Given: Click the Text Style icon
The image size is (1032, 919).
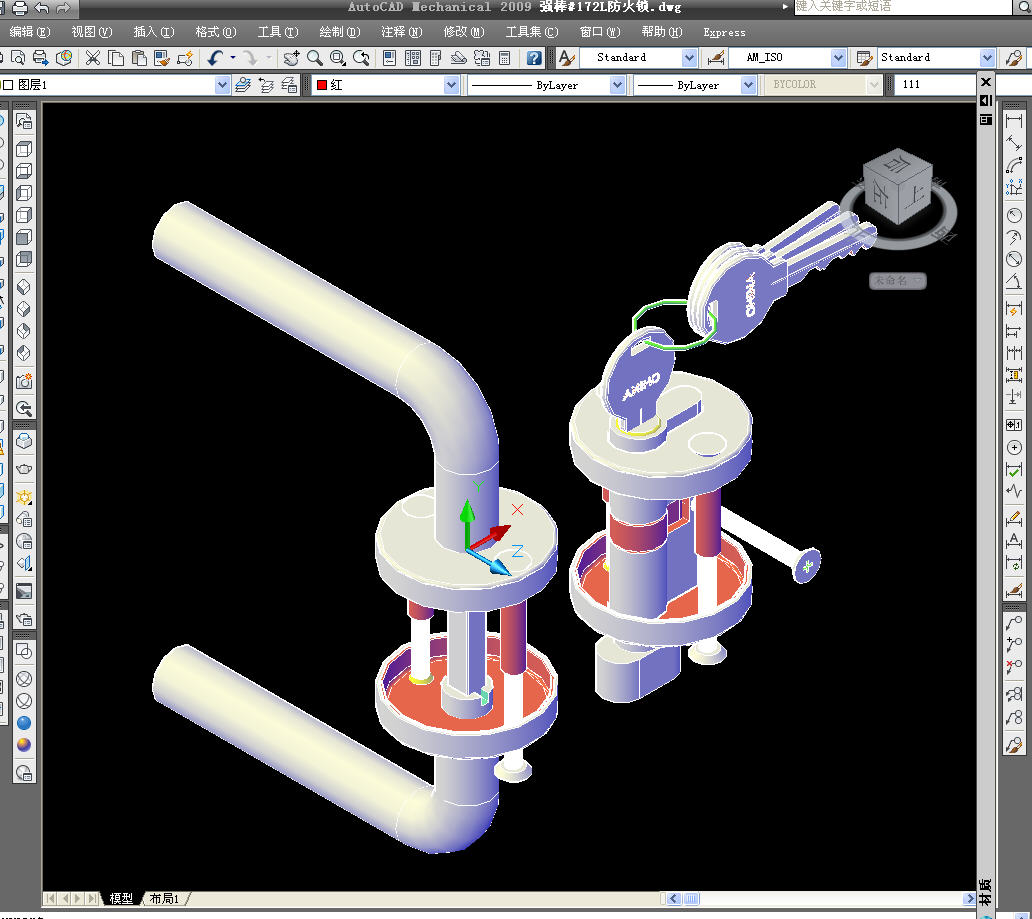Looking at the screenshot, I should click(566, 58).
